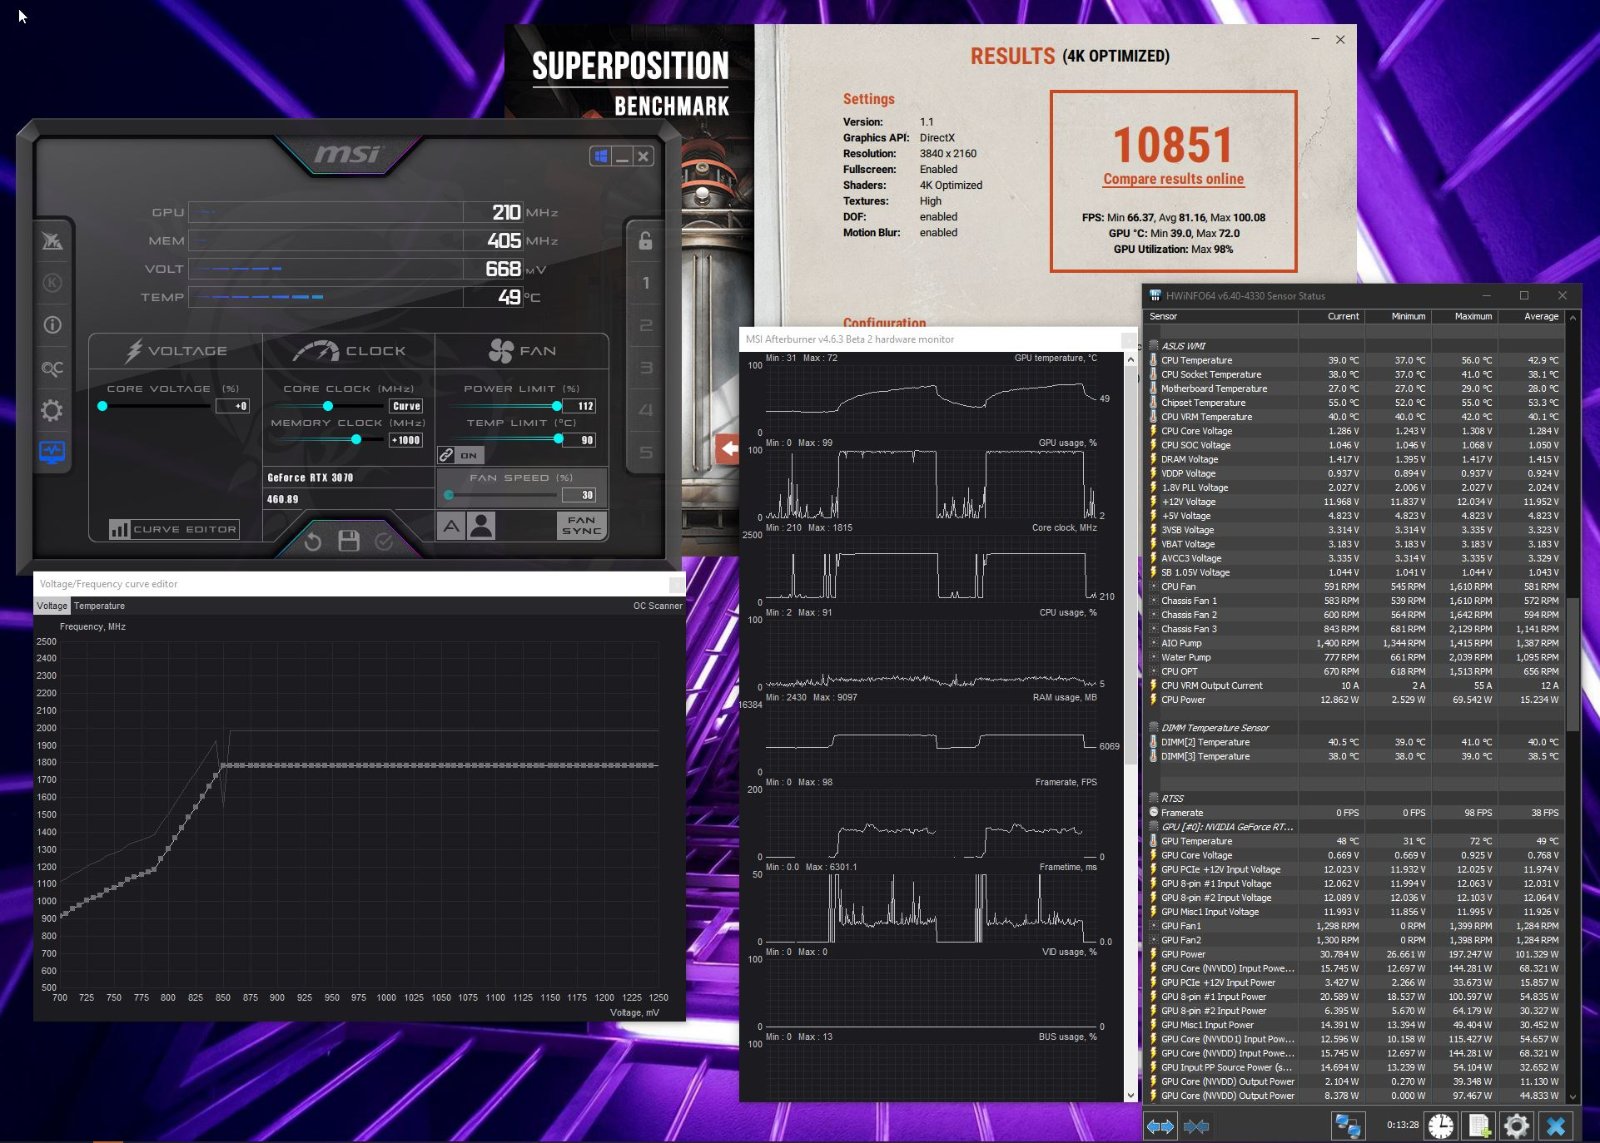Select 'CPU Temperature' row in HWiNFO
Image resolution: width=1600 pixels, height=1143 pixels.
(1355, 360)
